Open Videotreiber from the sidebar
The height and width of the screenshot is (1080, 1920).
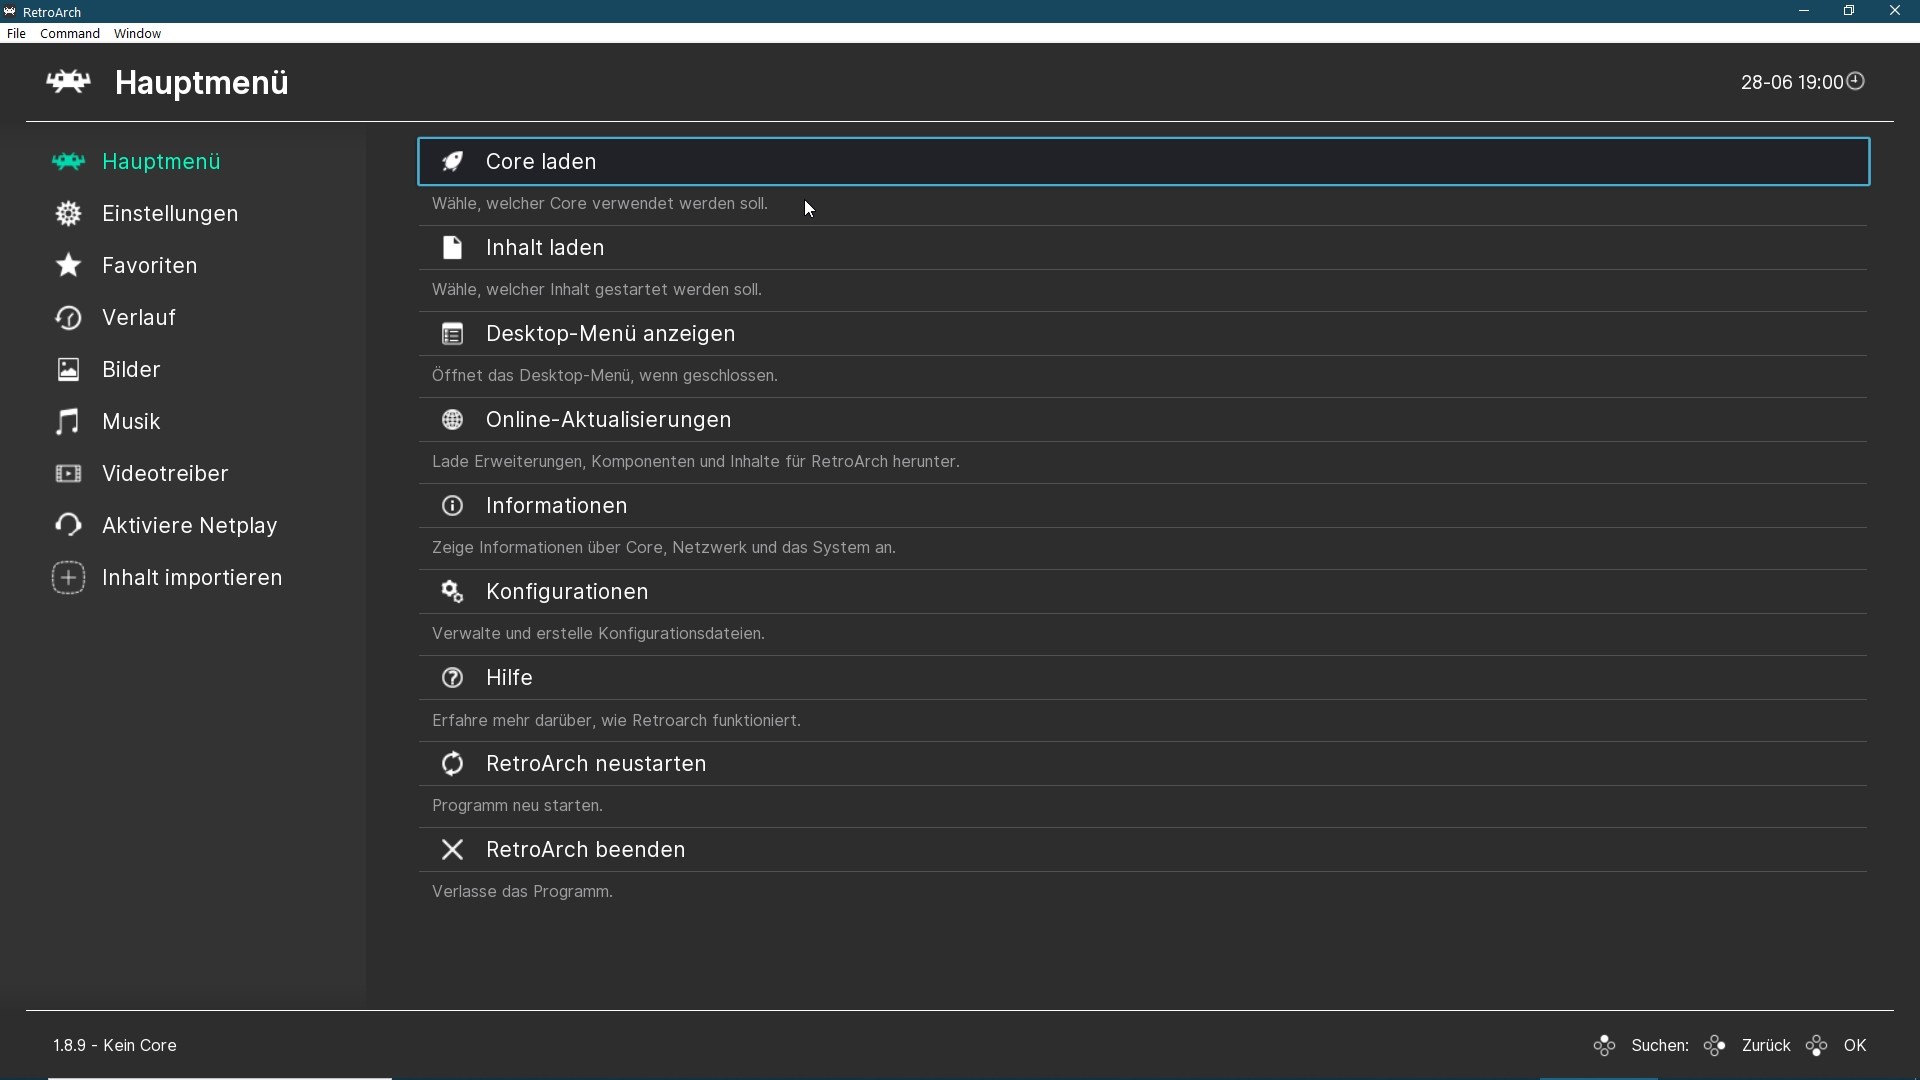[x=165, y=474]
